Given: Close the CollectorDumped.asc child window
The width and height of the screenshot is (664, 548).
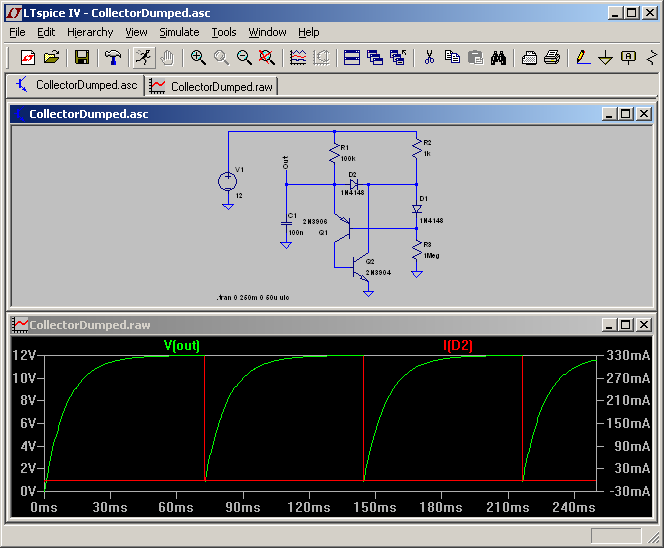Looking at the screenshot, I should click(x=644, y=114).
